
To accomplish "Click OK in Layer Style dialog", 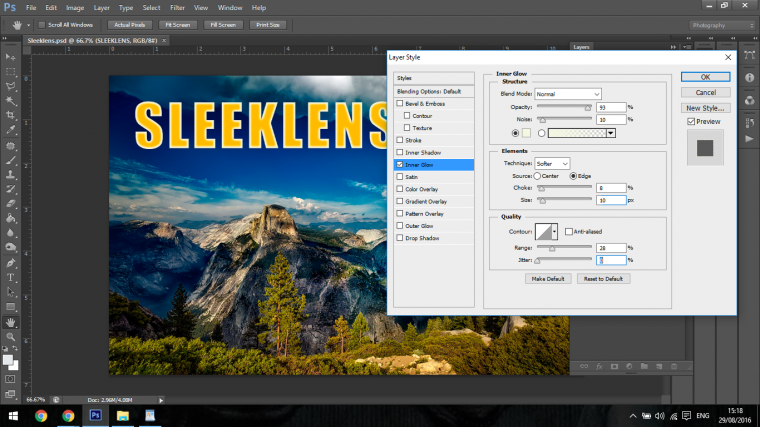I will coord(705,77).
